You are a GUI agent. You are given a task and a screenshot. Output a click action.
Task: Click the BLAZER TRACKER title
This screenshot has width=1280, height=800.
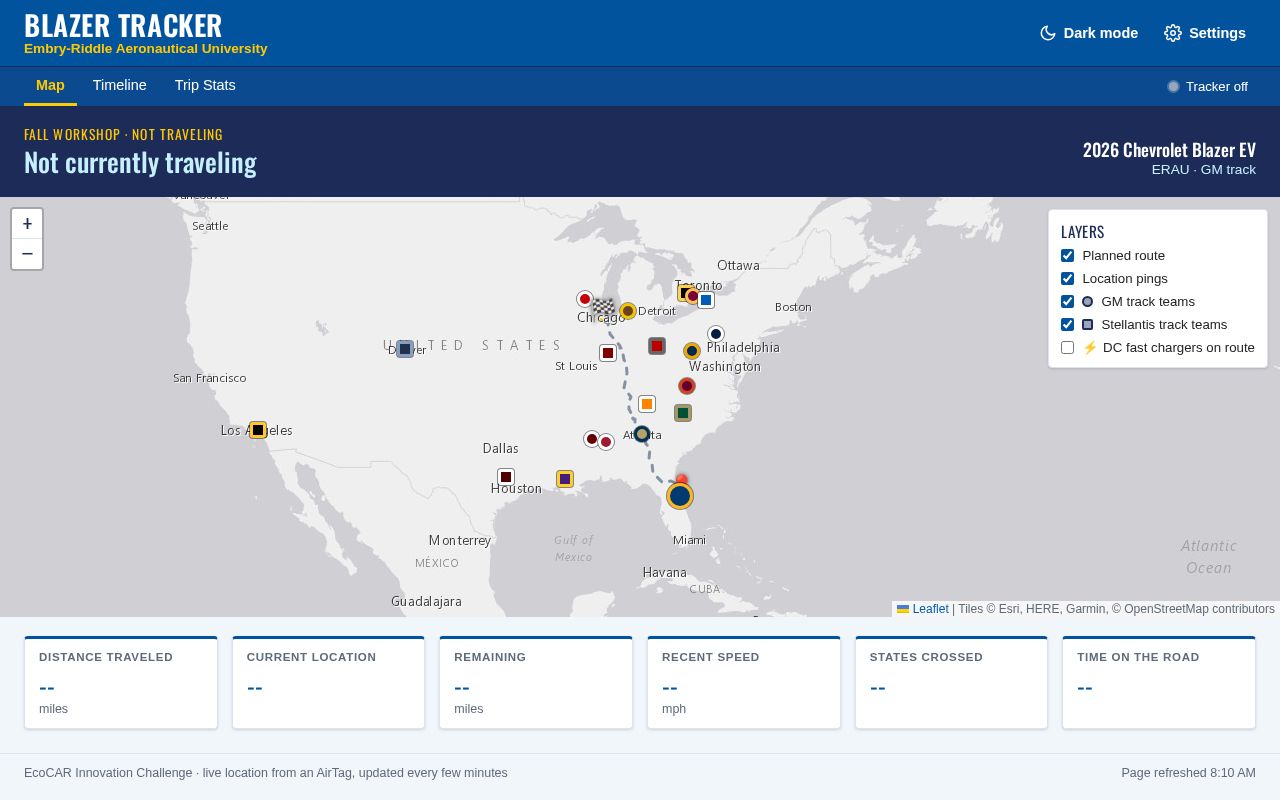[x=123, y=25]
